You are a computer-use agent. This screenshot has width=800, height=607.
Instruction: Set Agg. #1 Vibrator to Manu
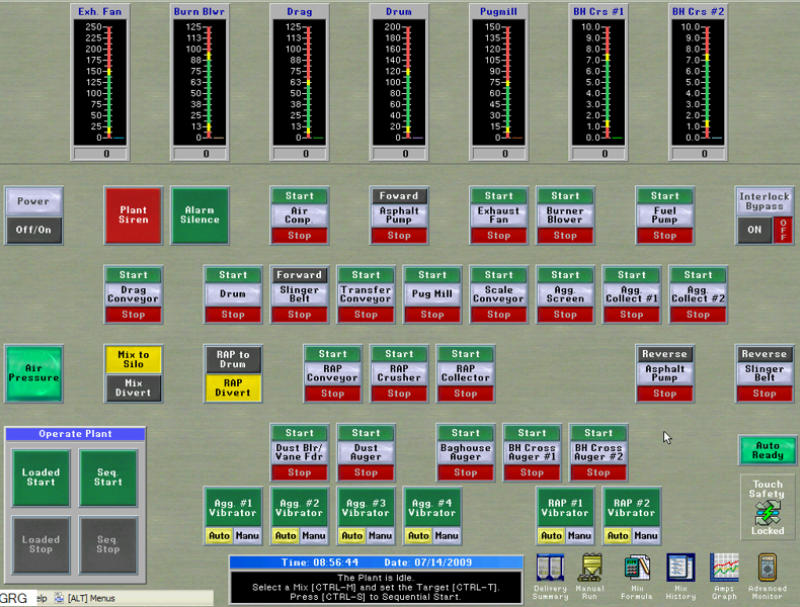pyautogui.click(x=247, y=536)
